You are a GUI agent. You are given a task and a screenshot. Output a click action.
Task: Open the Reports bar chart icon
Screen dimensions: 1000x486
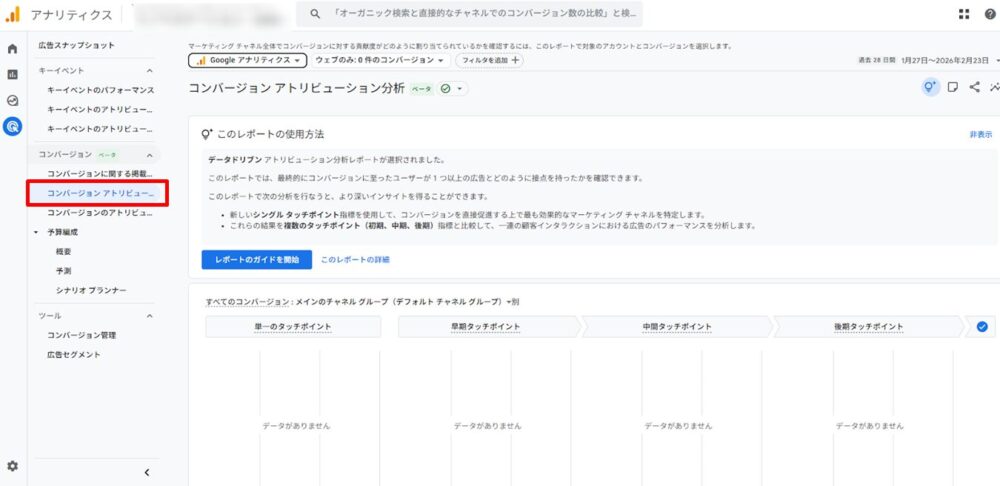pos(12,74)
